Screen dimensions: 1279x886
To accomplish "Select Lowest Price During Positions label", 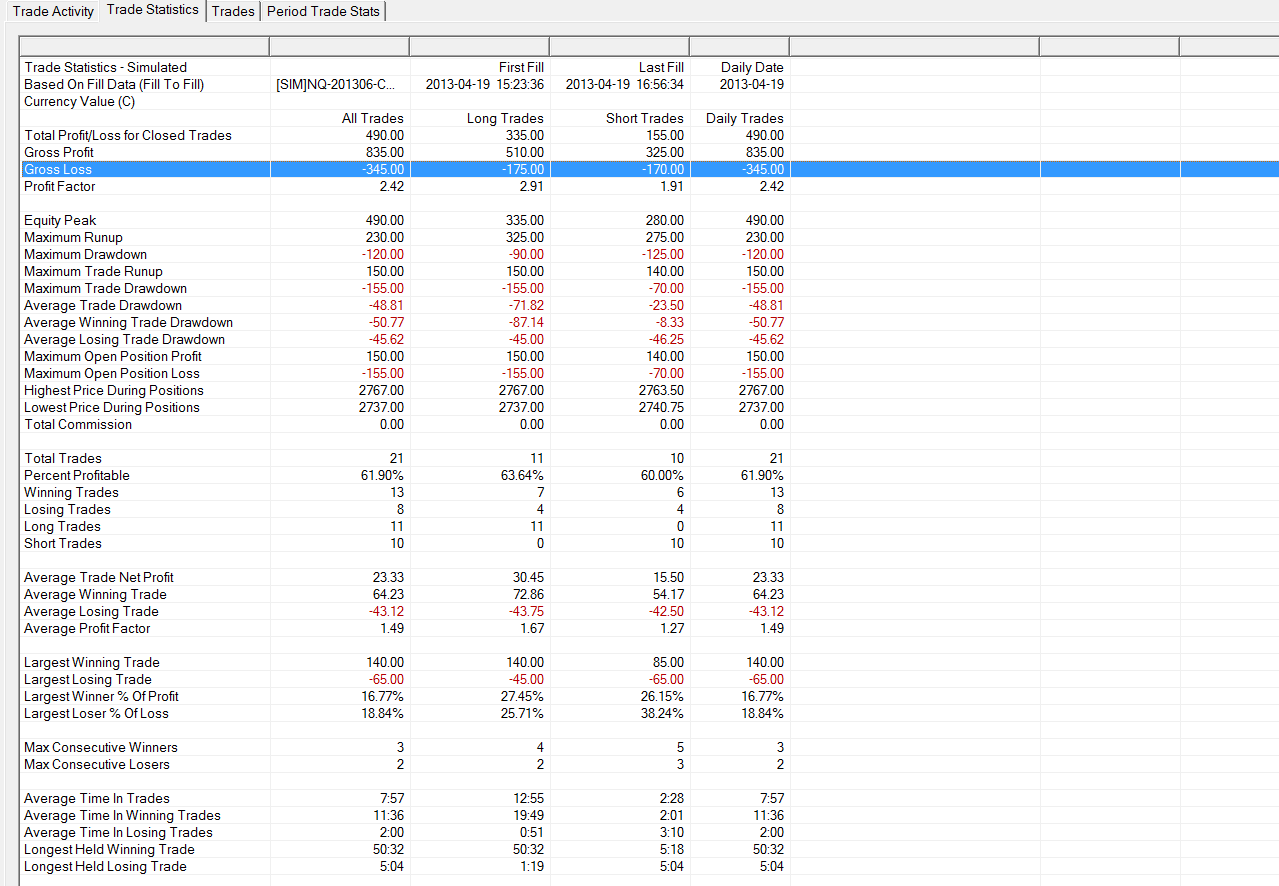I will [x=112, y=408].
